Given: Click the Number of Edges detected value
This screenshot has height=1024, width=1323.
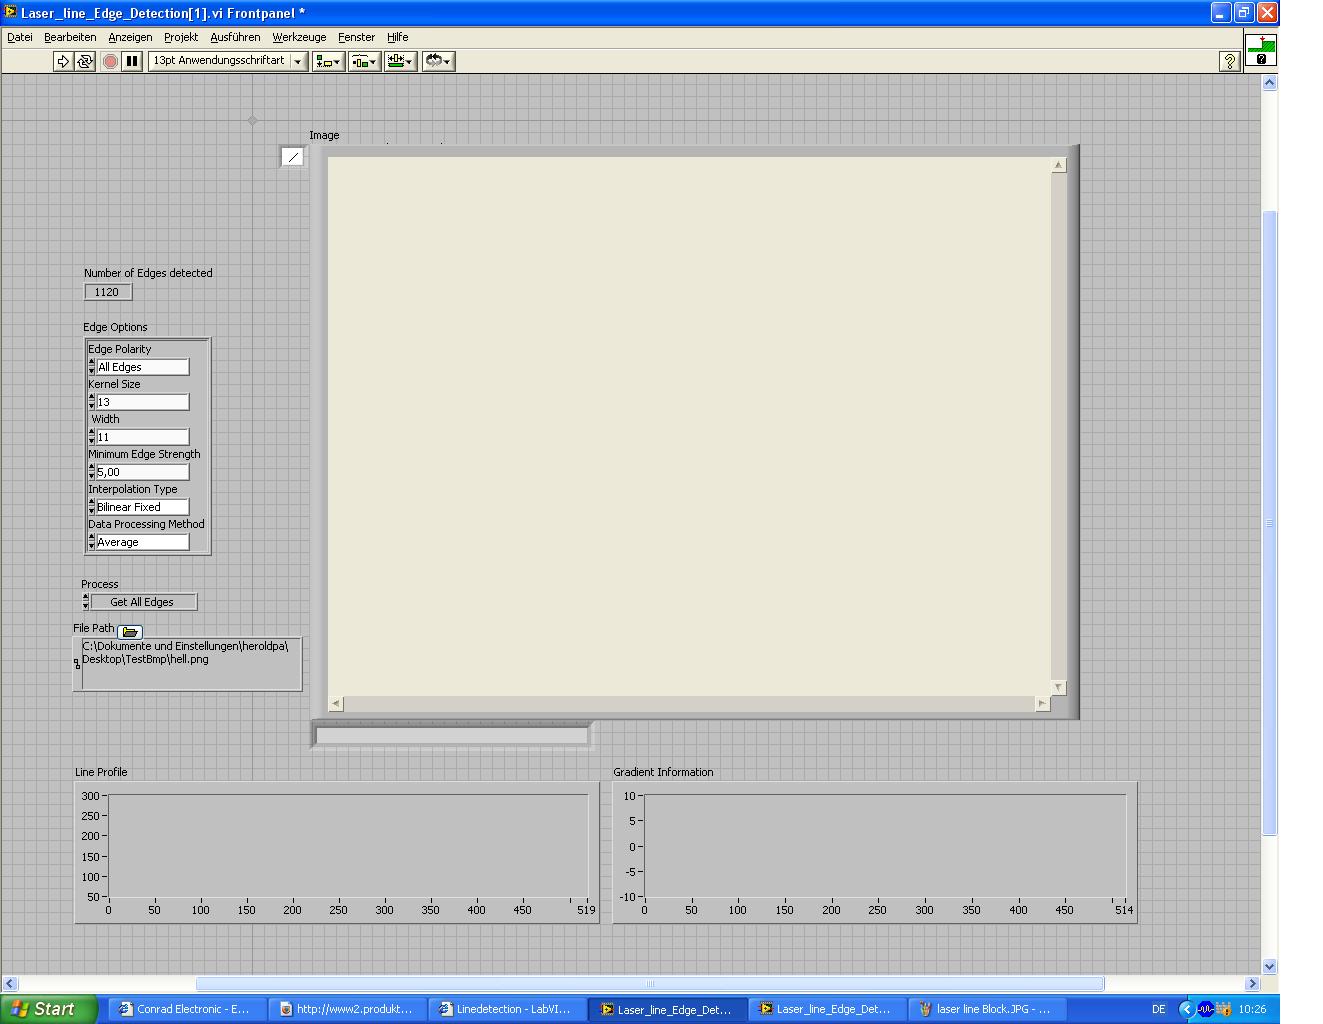Looking at the screenshot, I should point(107,292).
